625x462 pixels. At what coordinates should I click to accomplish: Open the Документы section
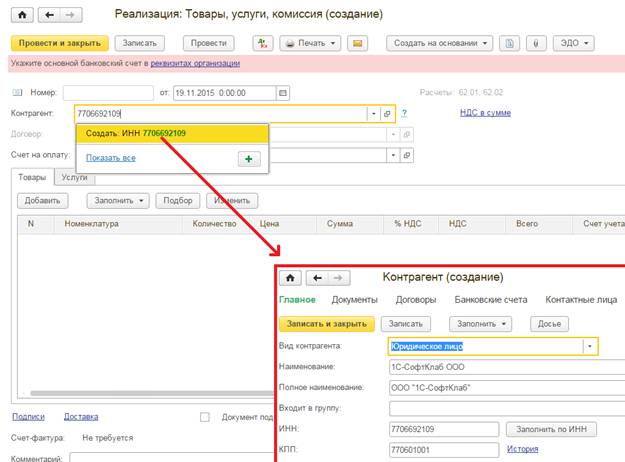pos(354,300)
